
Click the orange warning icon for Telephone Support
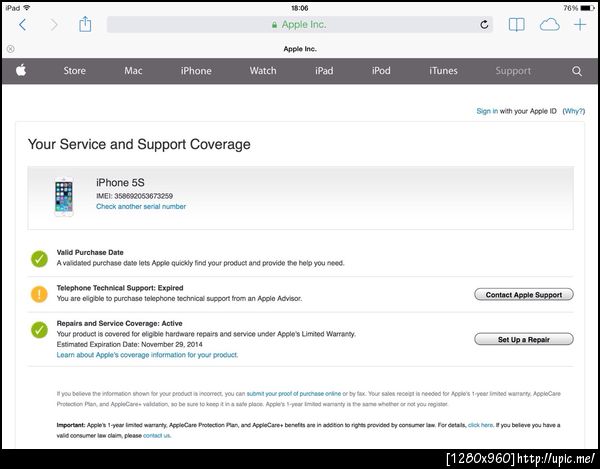(x=39, y=294)
